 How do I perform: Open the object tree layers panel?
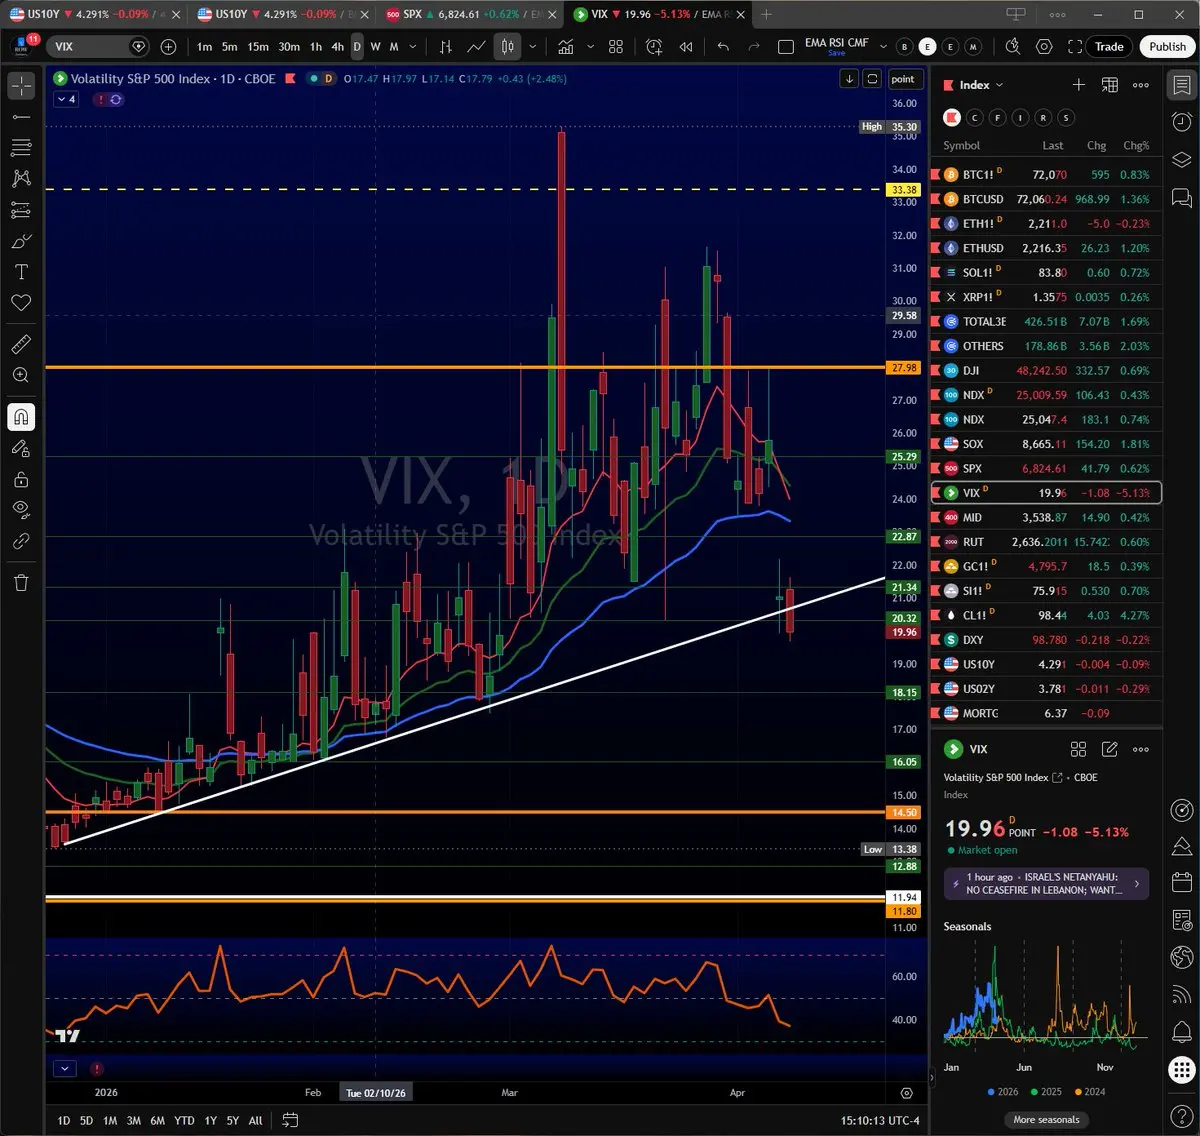pos(1181,160)
